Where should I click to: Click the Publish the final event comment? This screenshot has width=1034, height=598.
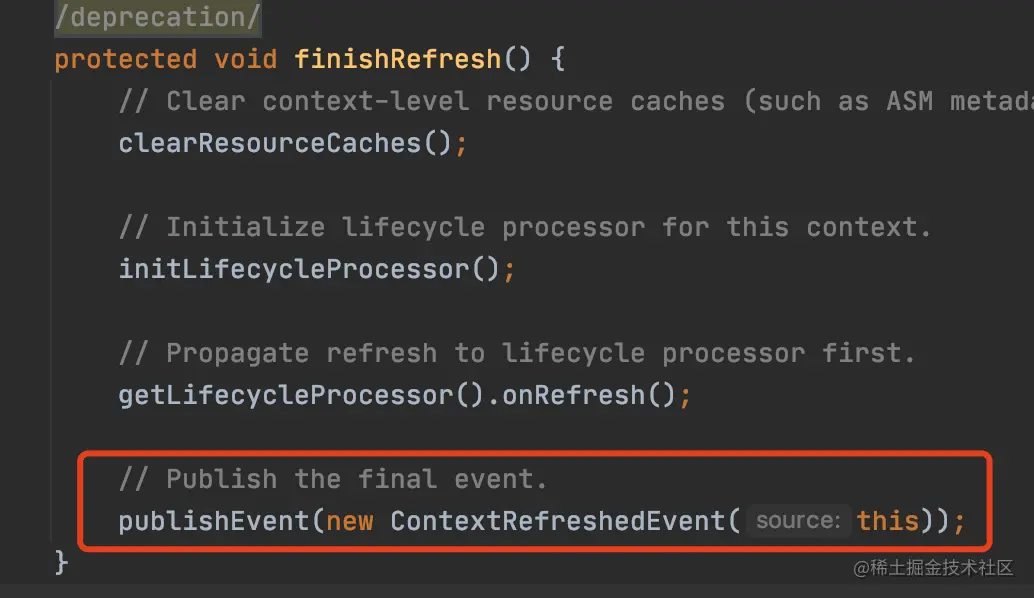pos(333,479)
